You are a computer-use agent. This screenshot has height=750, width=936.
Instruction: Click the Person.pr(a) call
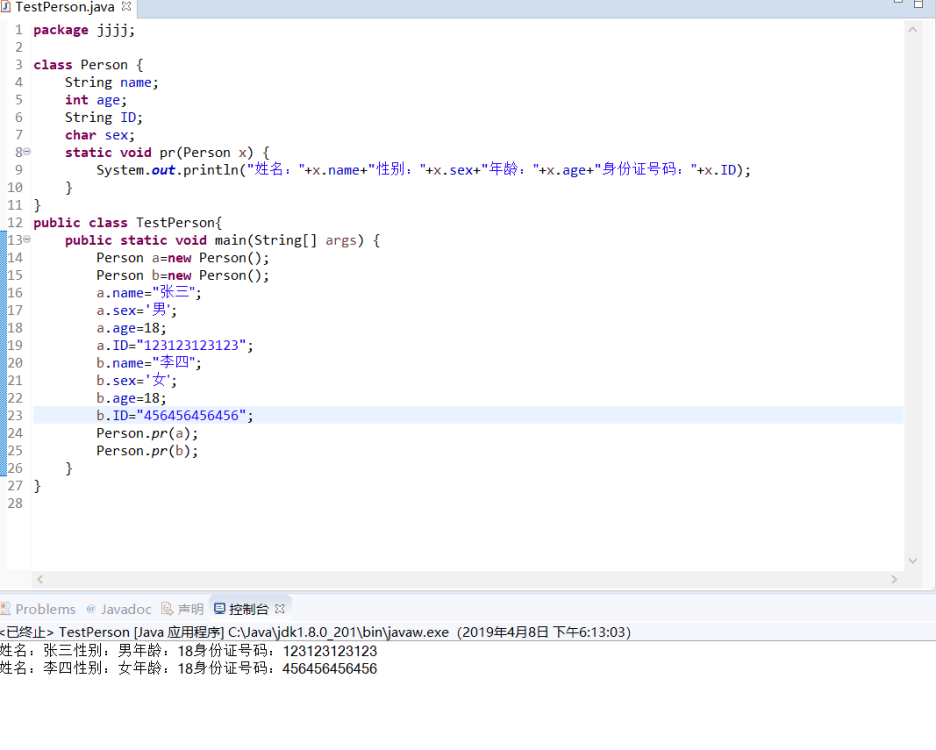click(147, 433)
